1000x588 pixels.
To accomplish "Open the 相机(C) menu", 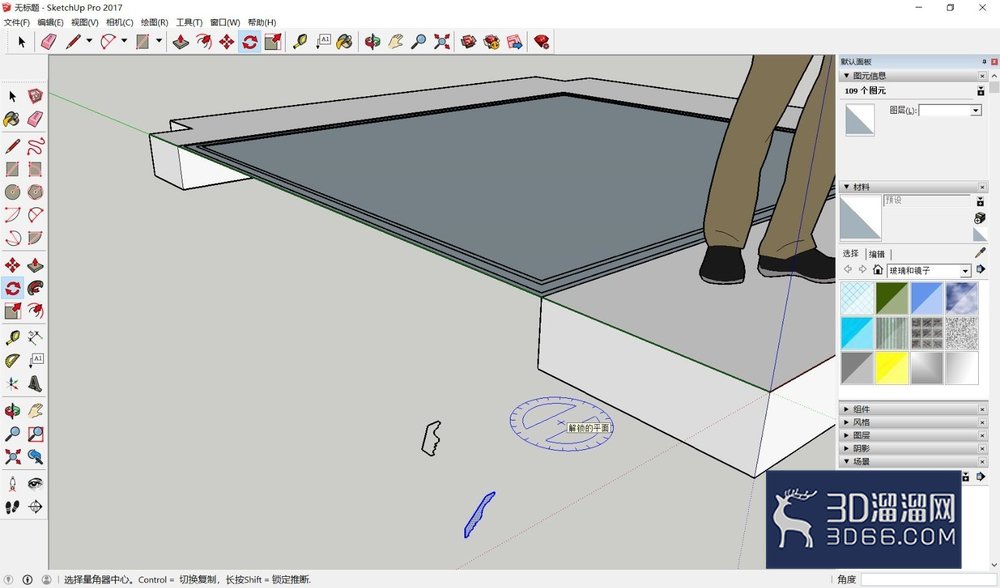I will coord(119,22).
